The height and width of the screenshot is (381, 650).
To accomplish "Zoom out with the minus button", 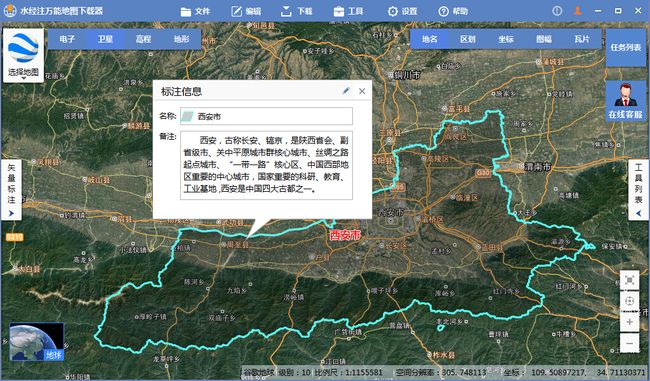I will pyautogui.click(x=629, y=344).
